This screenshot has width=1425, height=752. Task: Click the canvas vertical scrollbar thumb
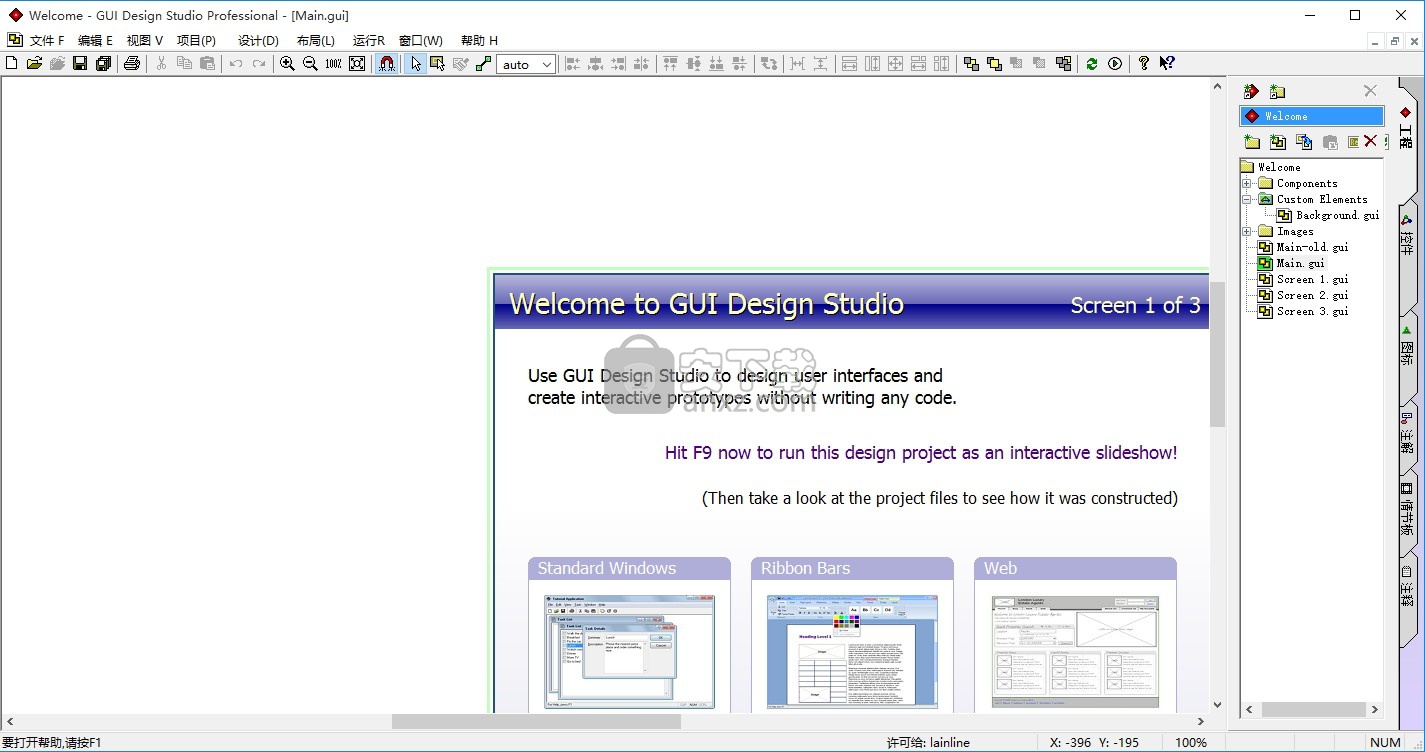(1217, 353)
